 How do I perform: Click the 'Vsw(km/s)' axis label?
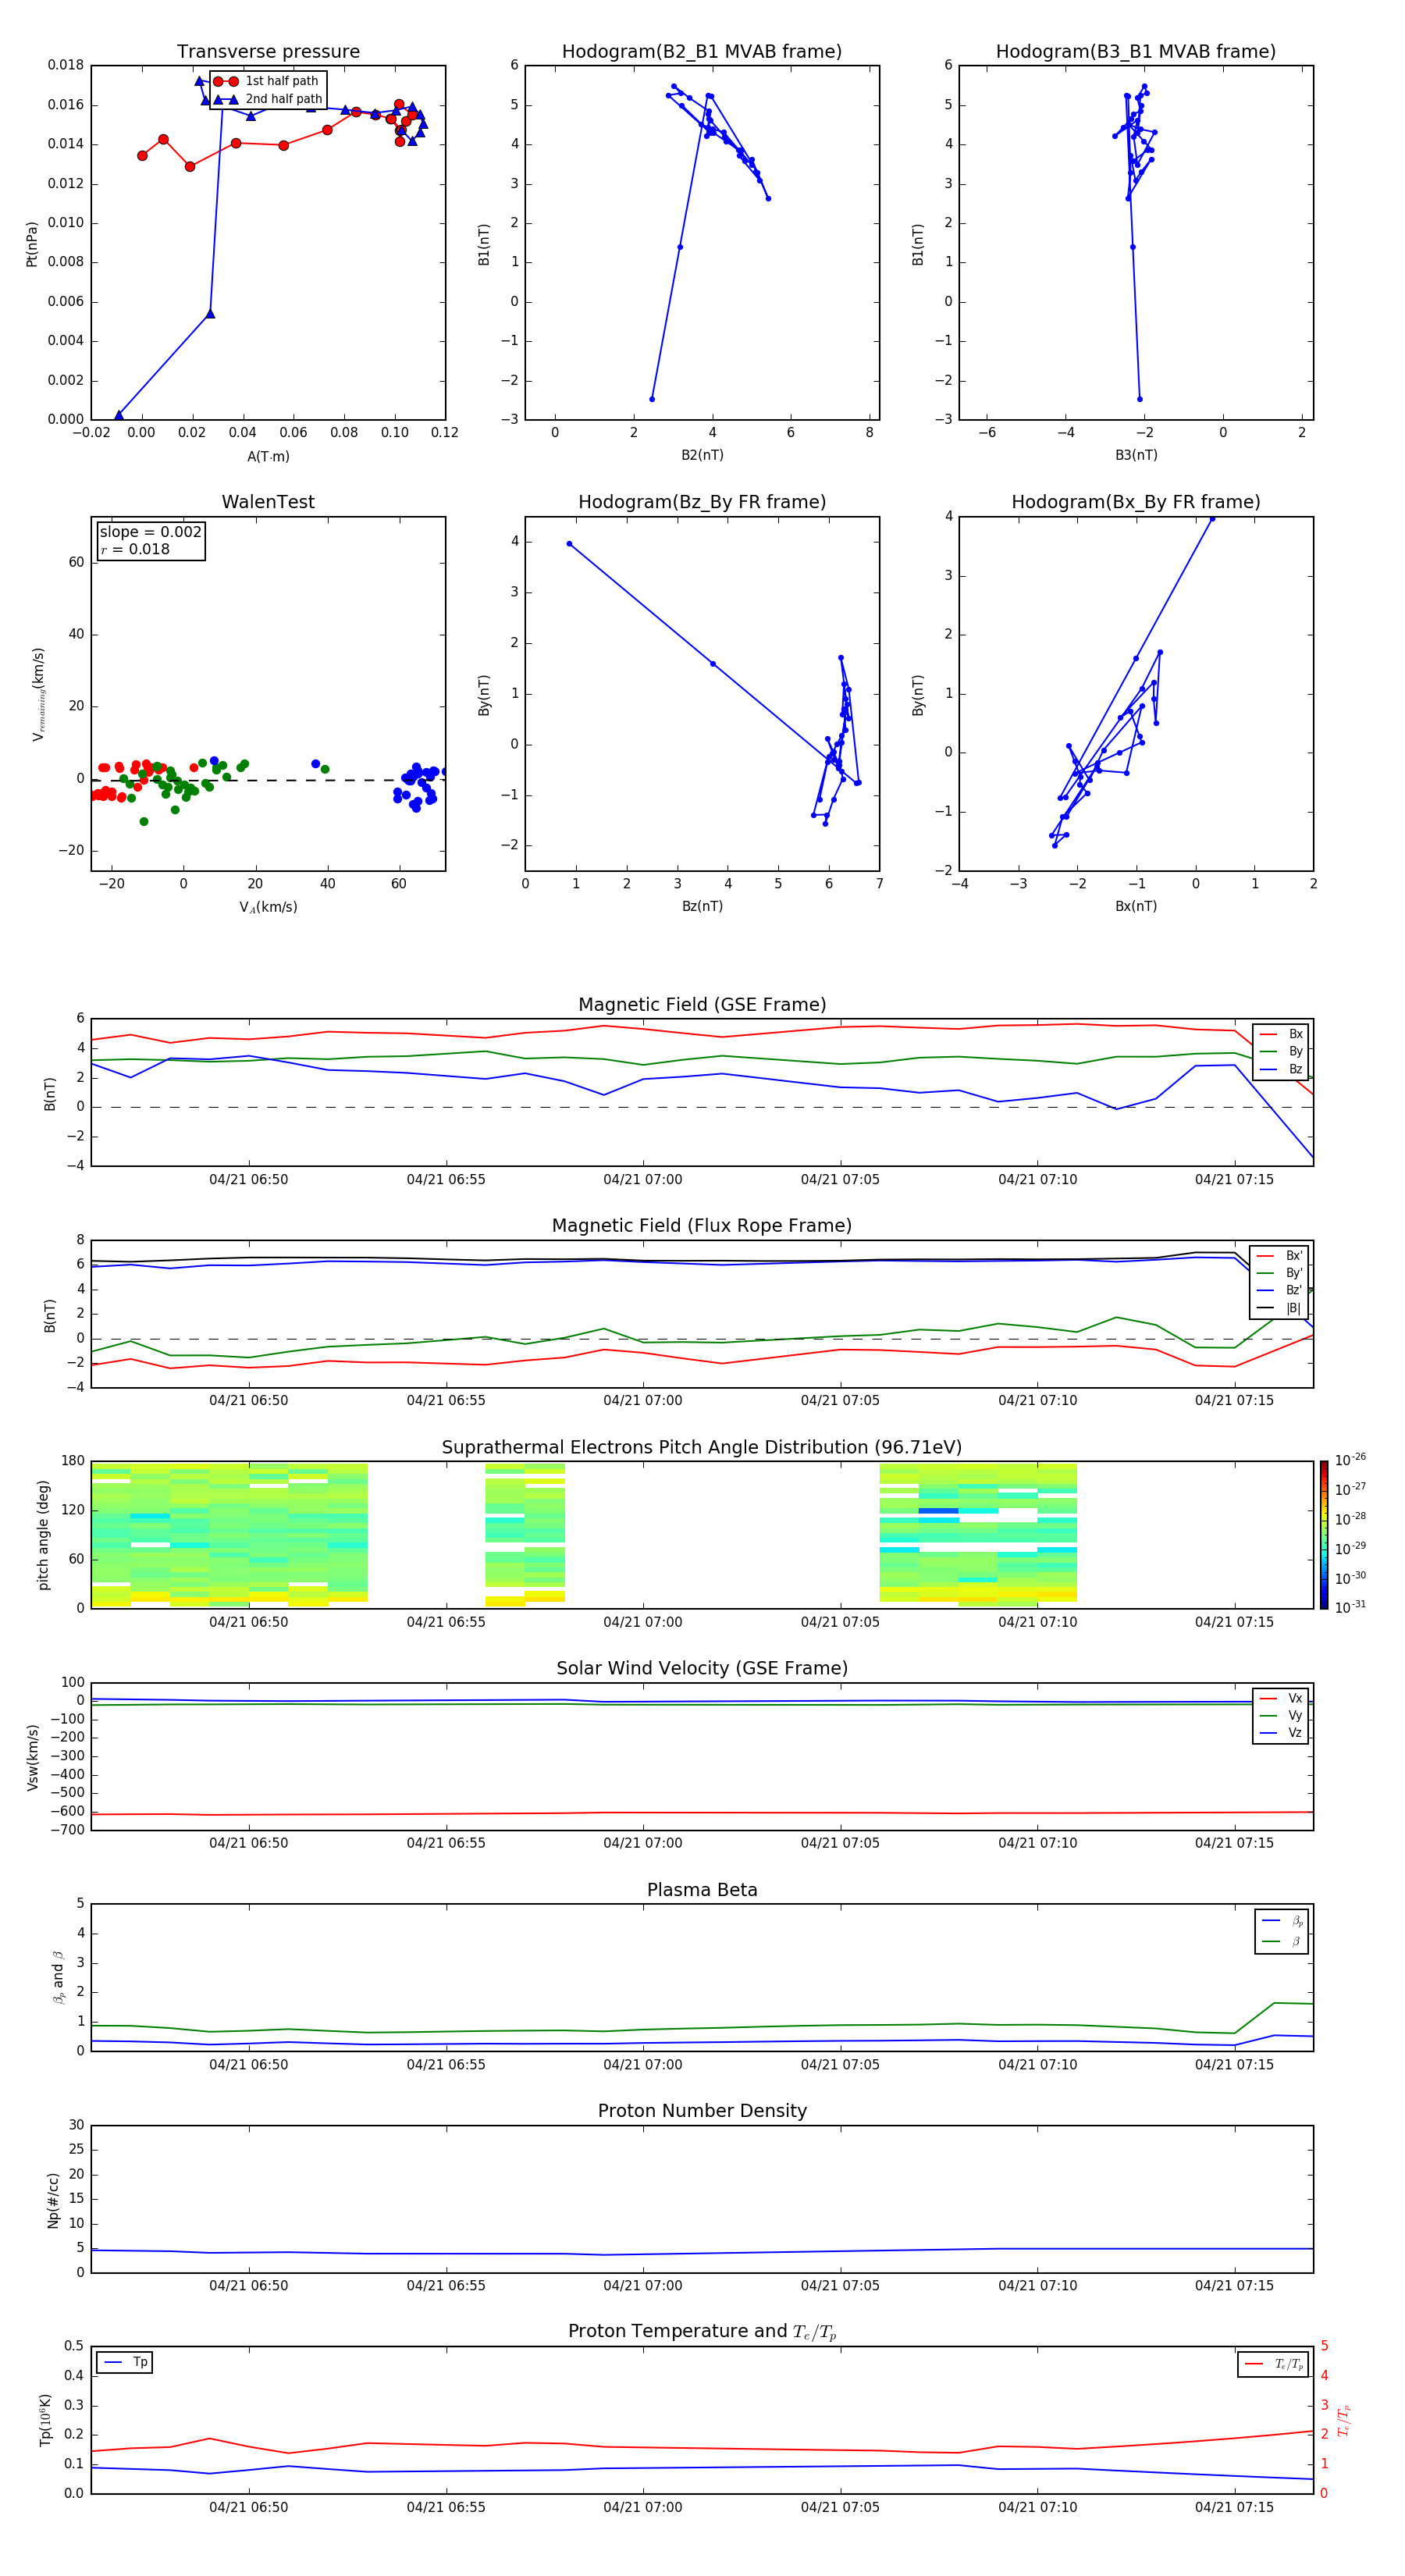coord(33,1756)
